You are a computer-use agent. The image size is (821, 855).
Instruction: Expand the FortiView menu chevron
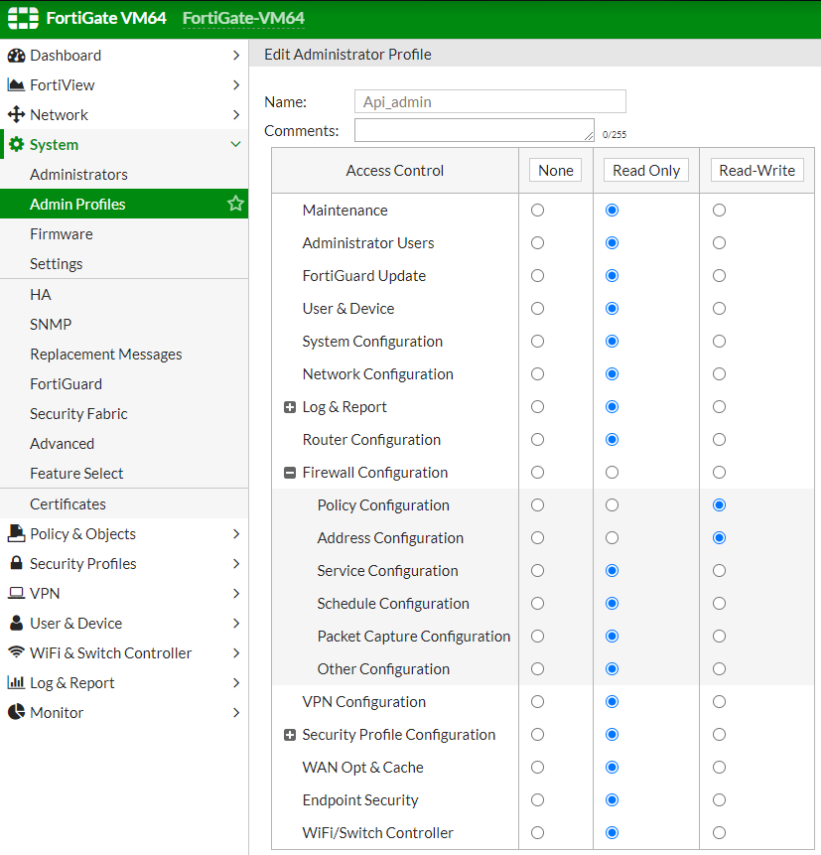pos(236,85)
